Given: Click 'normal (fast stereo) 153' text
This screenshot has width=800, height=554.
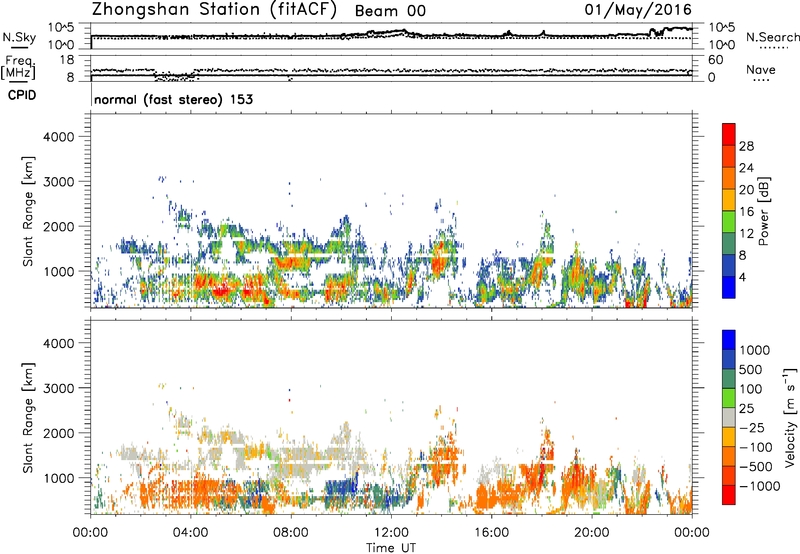Looking at the screenshot, I should pos(173,99).
